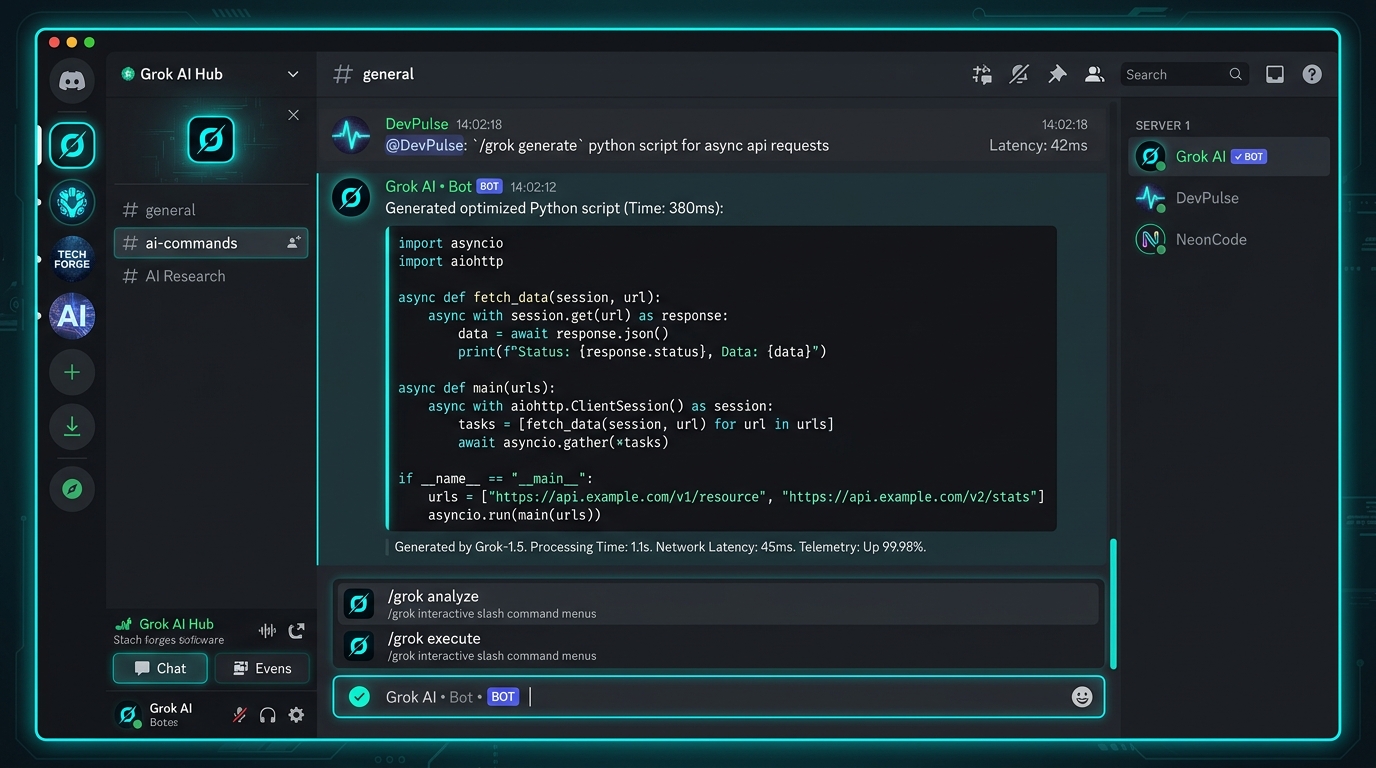Mute channel notifications with crossed bell icon
Screen dimensions: 1376x768
coord(1019,74)
